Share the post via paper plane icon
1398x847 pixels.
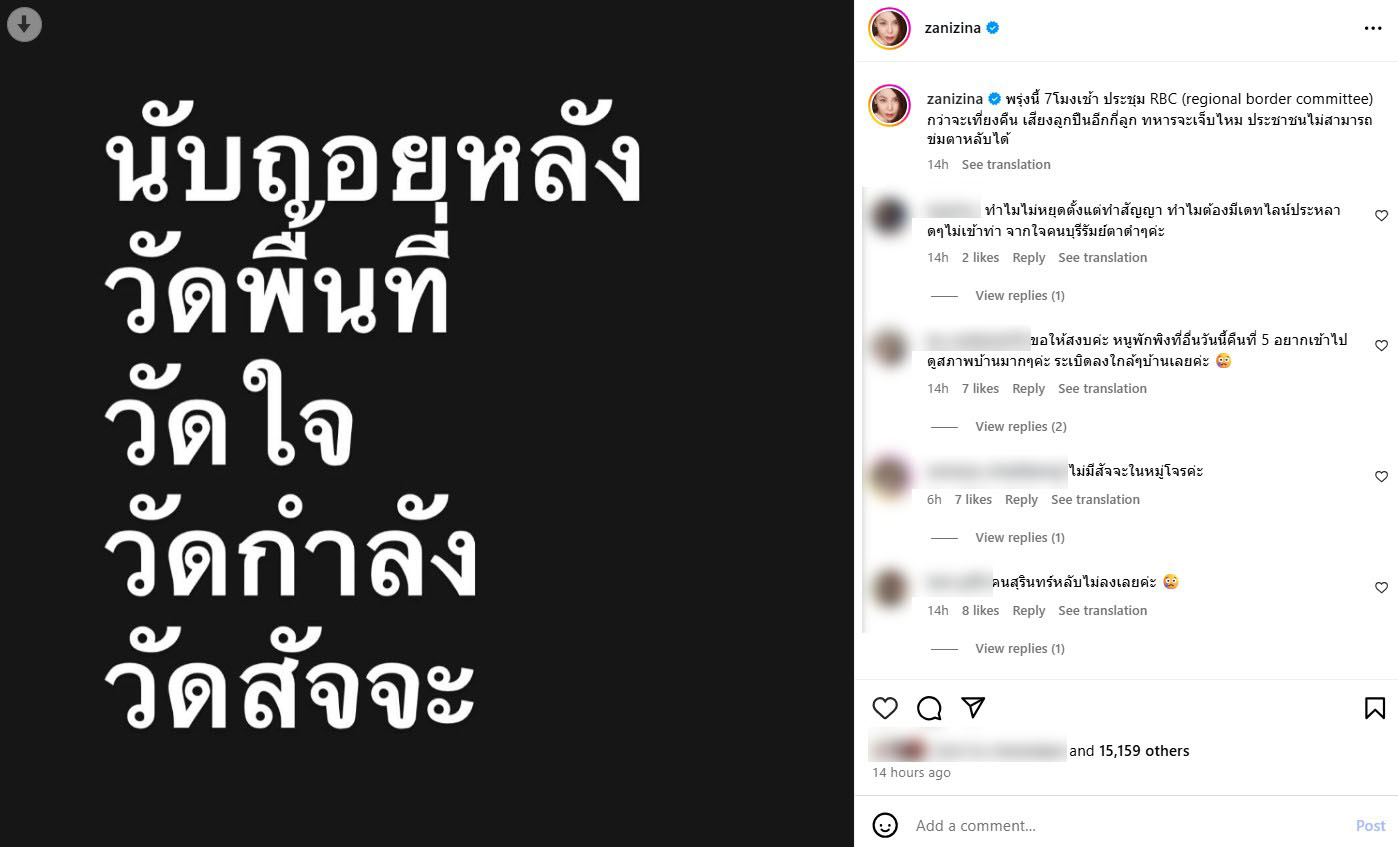click(973, 707)
